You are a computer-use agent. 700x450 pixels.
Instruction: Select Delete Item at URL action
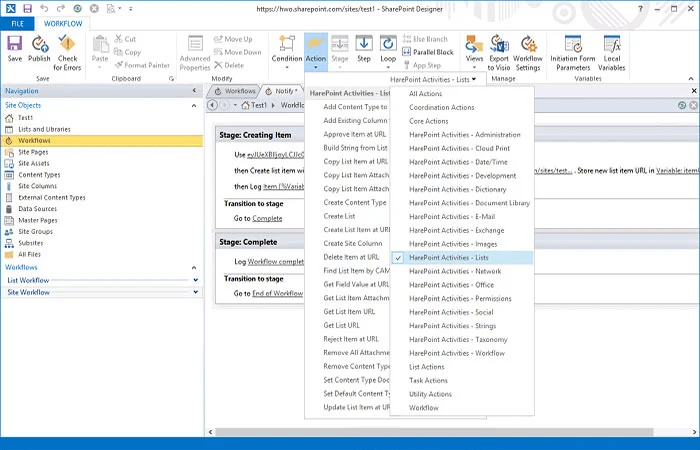(351, 257)
